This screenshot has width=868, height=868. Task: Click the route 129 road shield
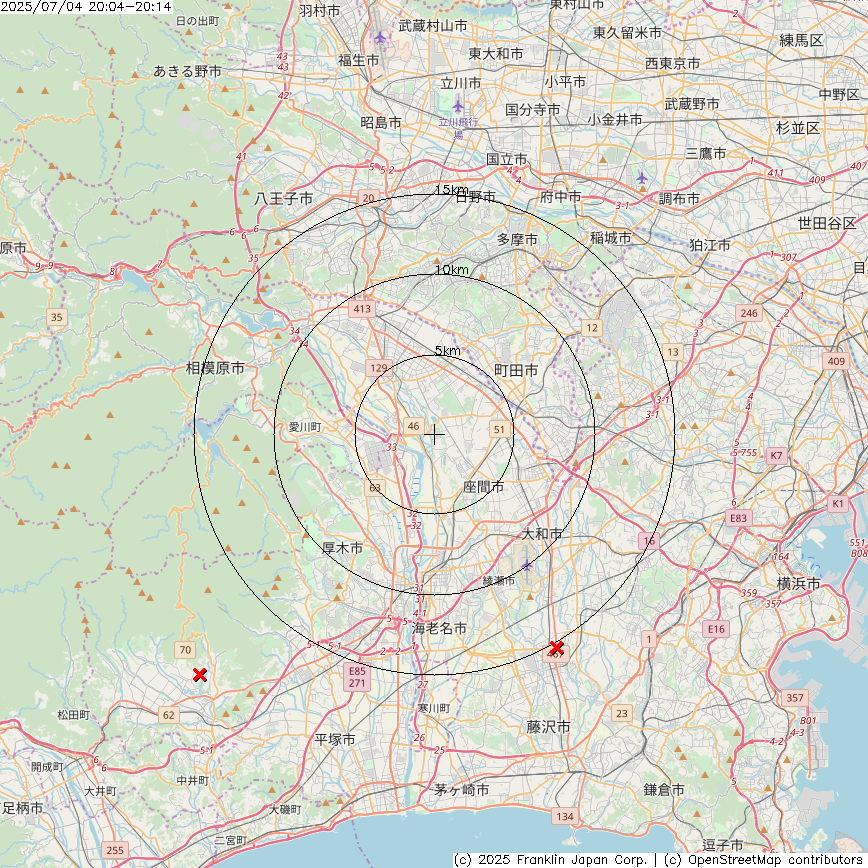tap(379, 368)
